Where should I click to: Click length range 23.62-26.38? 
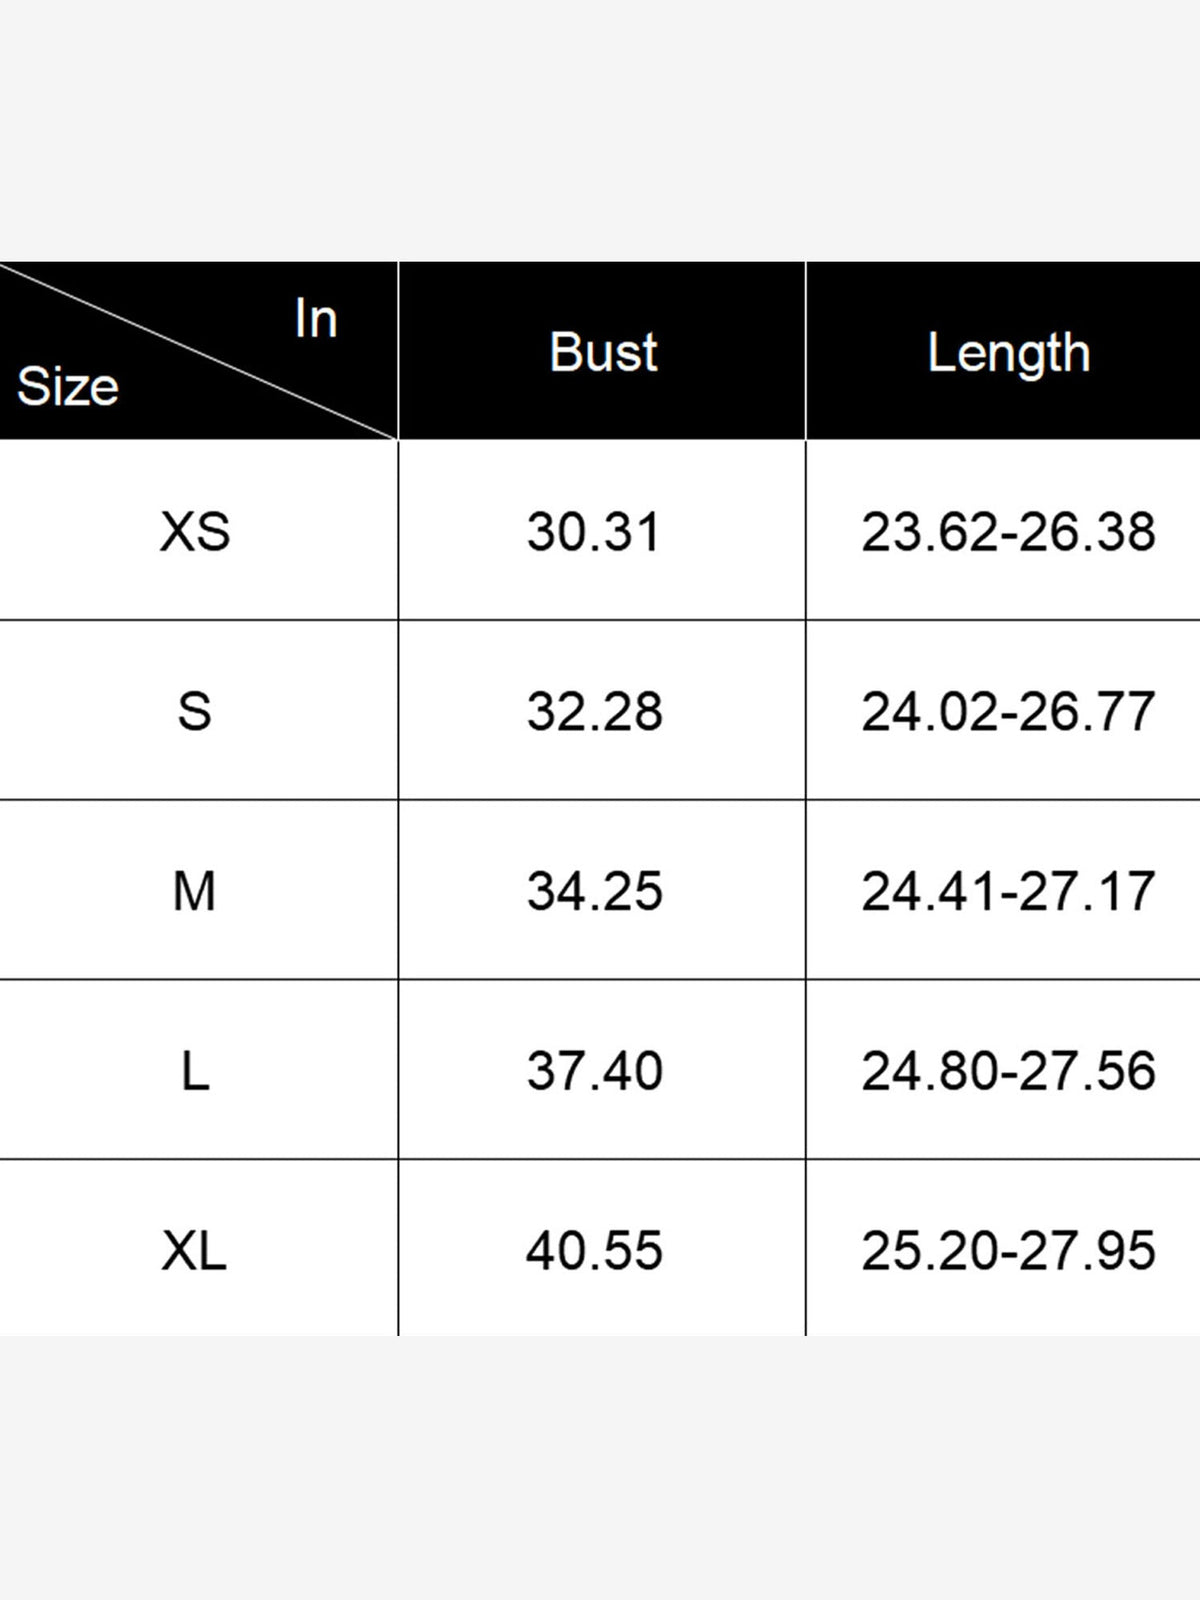[1008, 531]
